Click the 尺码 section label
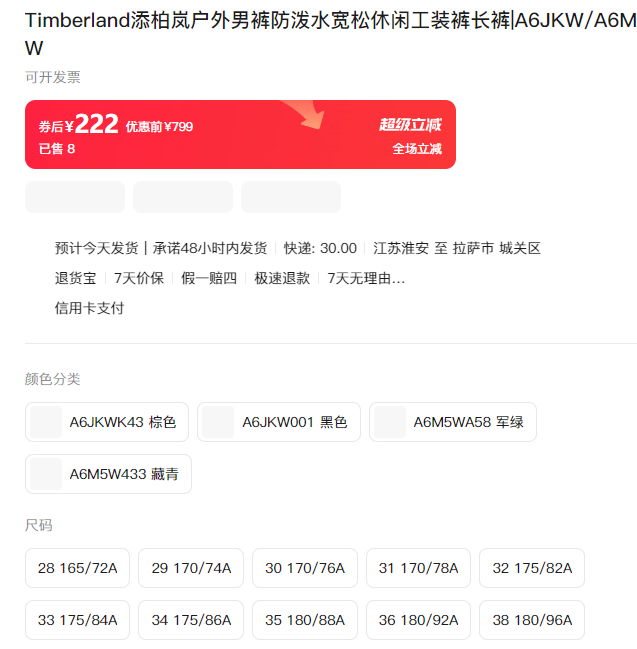 point(38,525)
